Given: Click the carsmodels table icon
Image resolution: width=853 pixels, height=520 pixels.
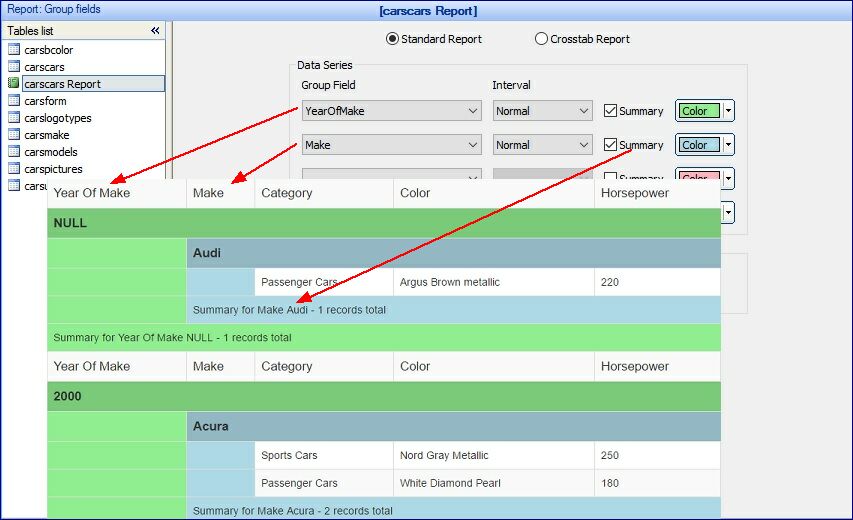Looking at the screenshot, I should click(14, 152).
